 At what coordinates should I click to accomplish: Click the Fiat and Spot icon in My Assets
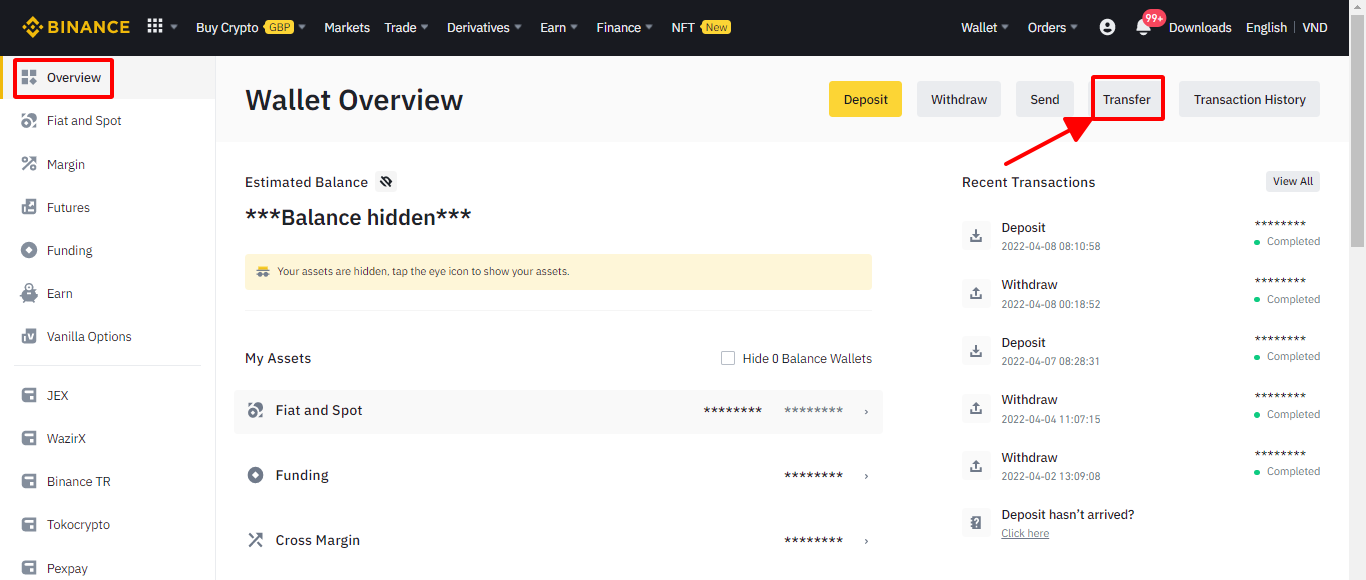tap(255, 410)
